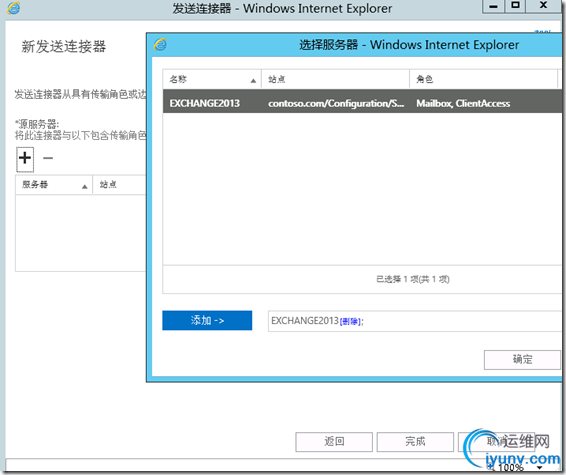
Task: Click the contoso.com/Configuration site cell
Action: pyautogui.click(x=336, y=104)
